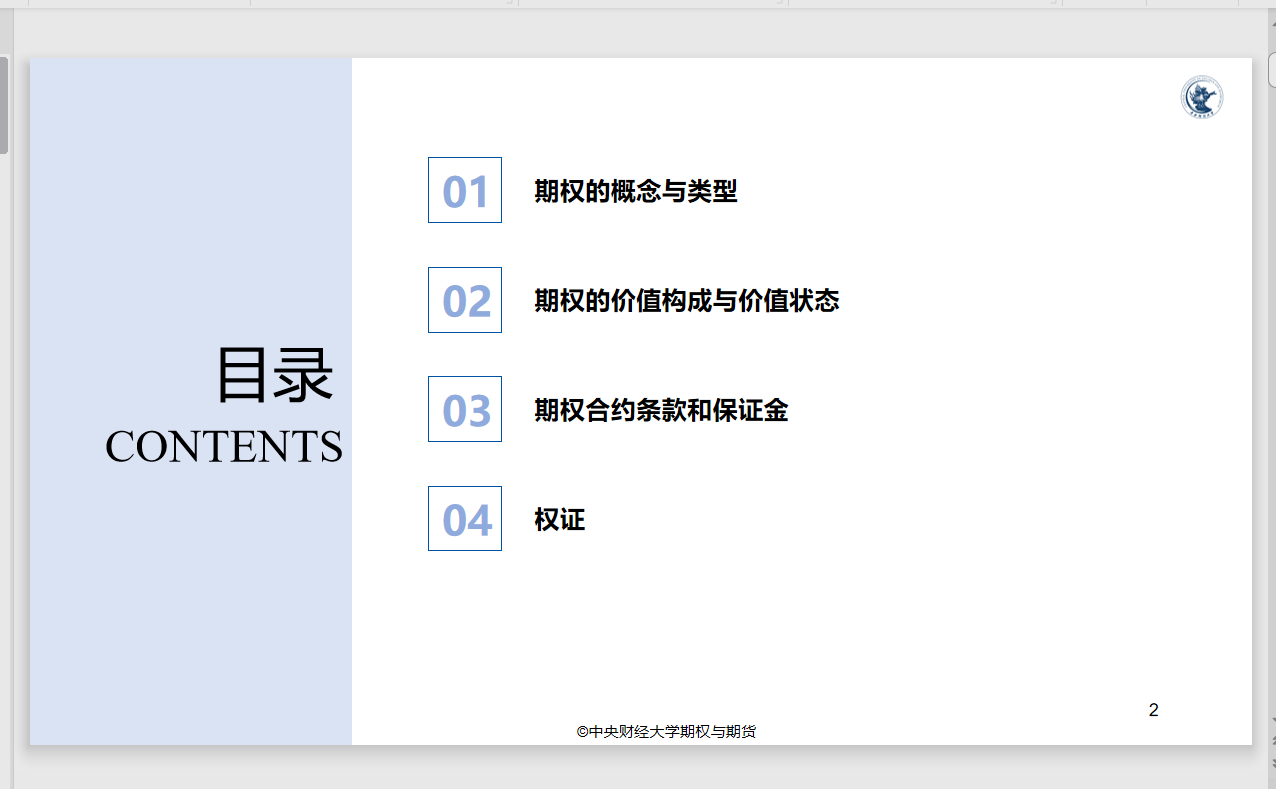
Task: Click the heading 期权合约条款和保证金
Action: (x=661, y=410)
